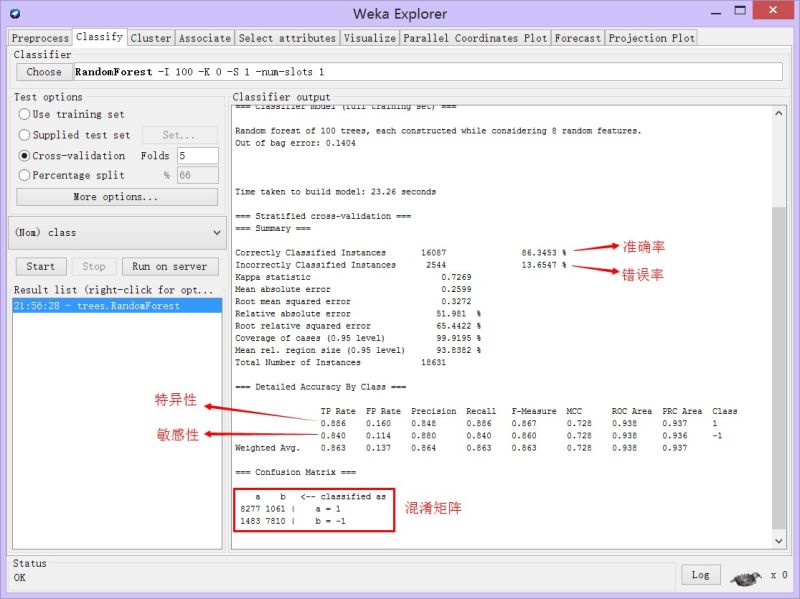
Task: Click Set to supply a test set
Action: (179, 134)
